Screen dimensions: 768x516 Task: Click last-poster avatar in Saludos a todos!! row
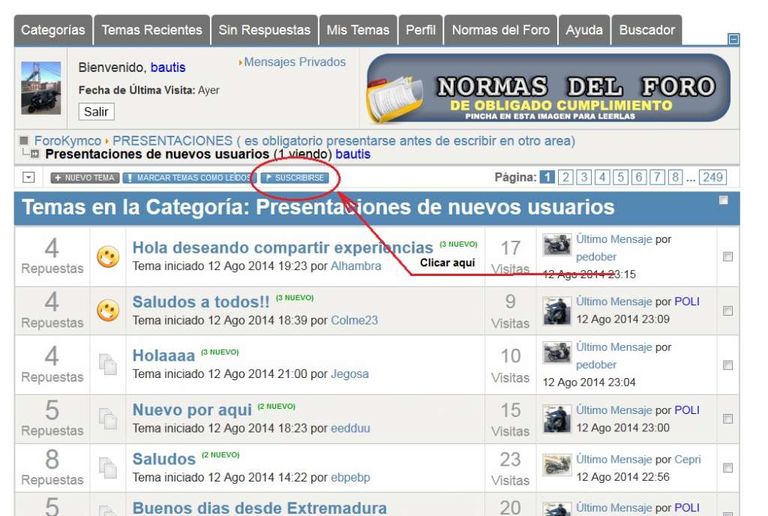(557, 311)
